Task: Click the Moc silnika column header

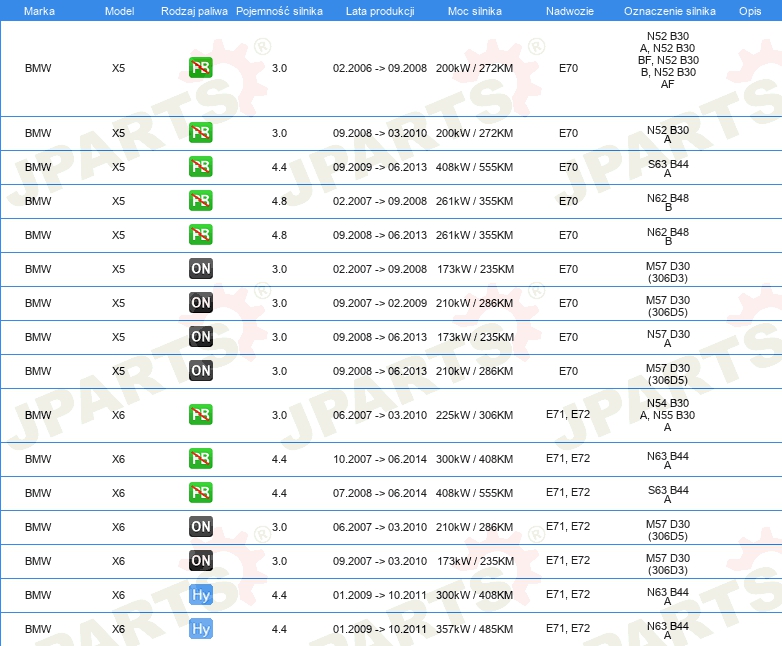Action: (474, 10)
